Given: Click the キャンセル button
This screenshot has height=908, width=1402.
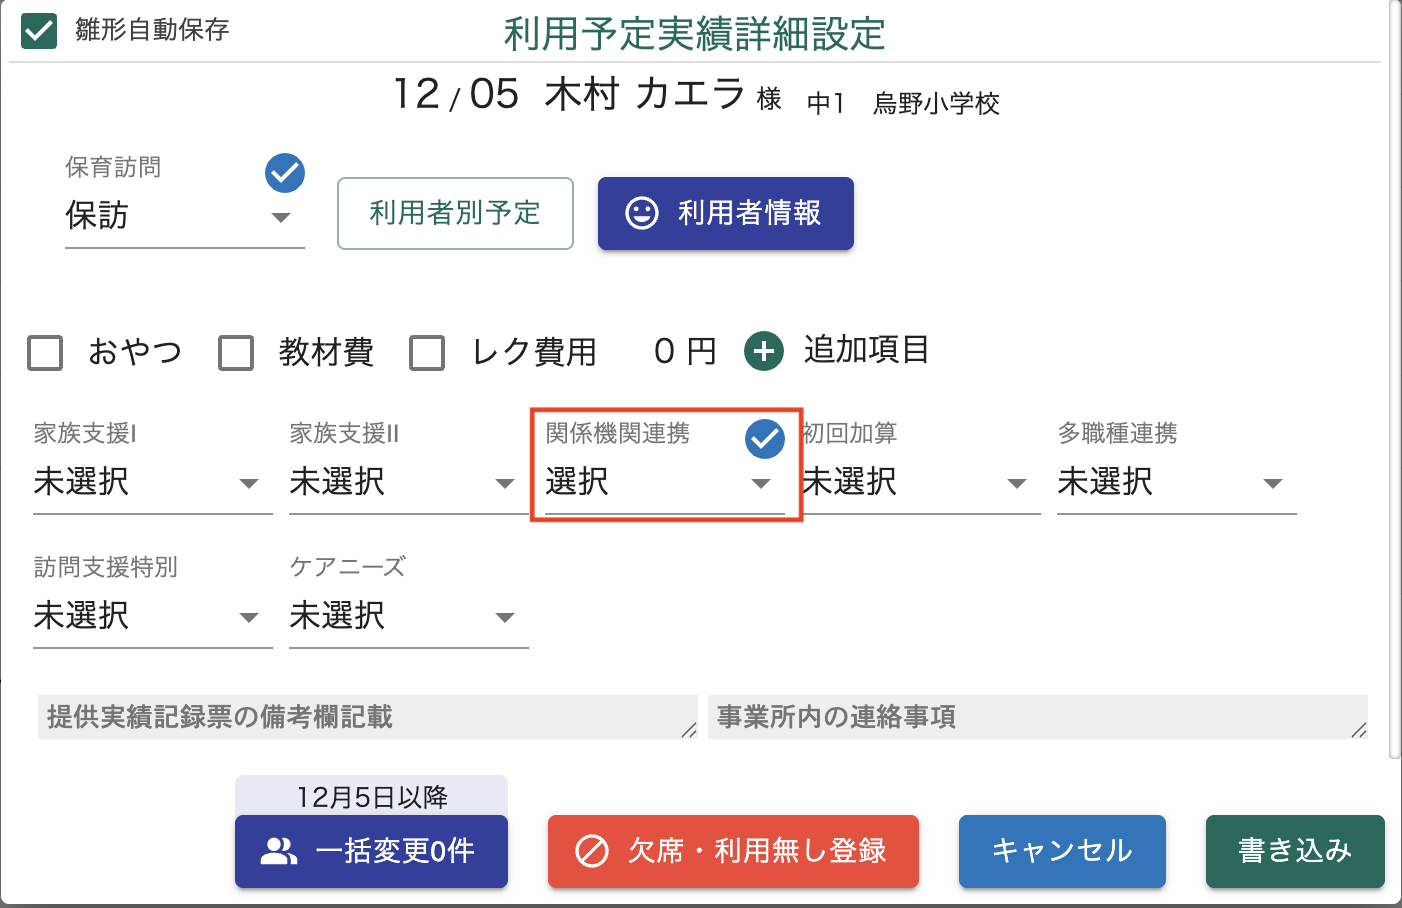Looking at the screenshot, I should pos(1062,851).
